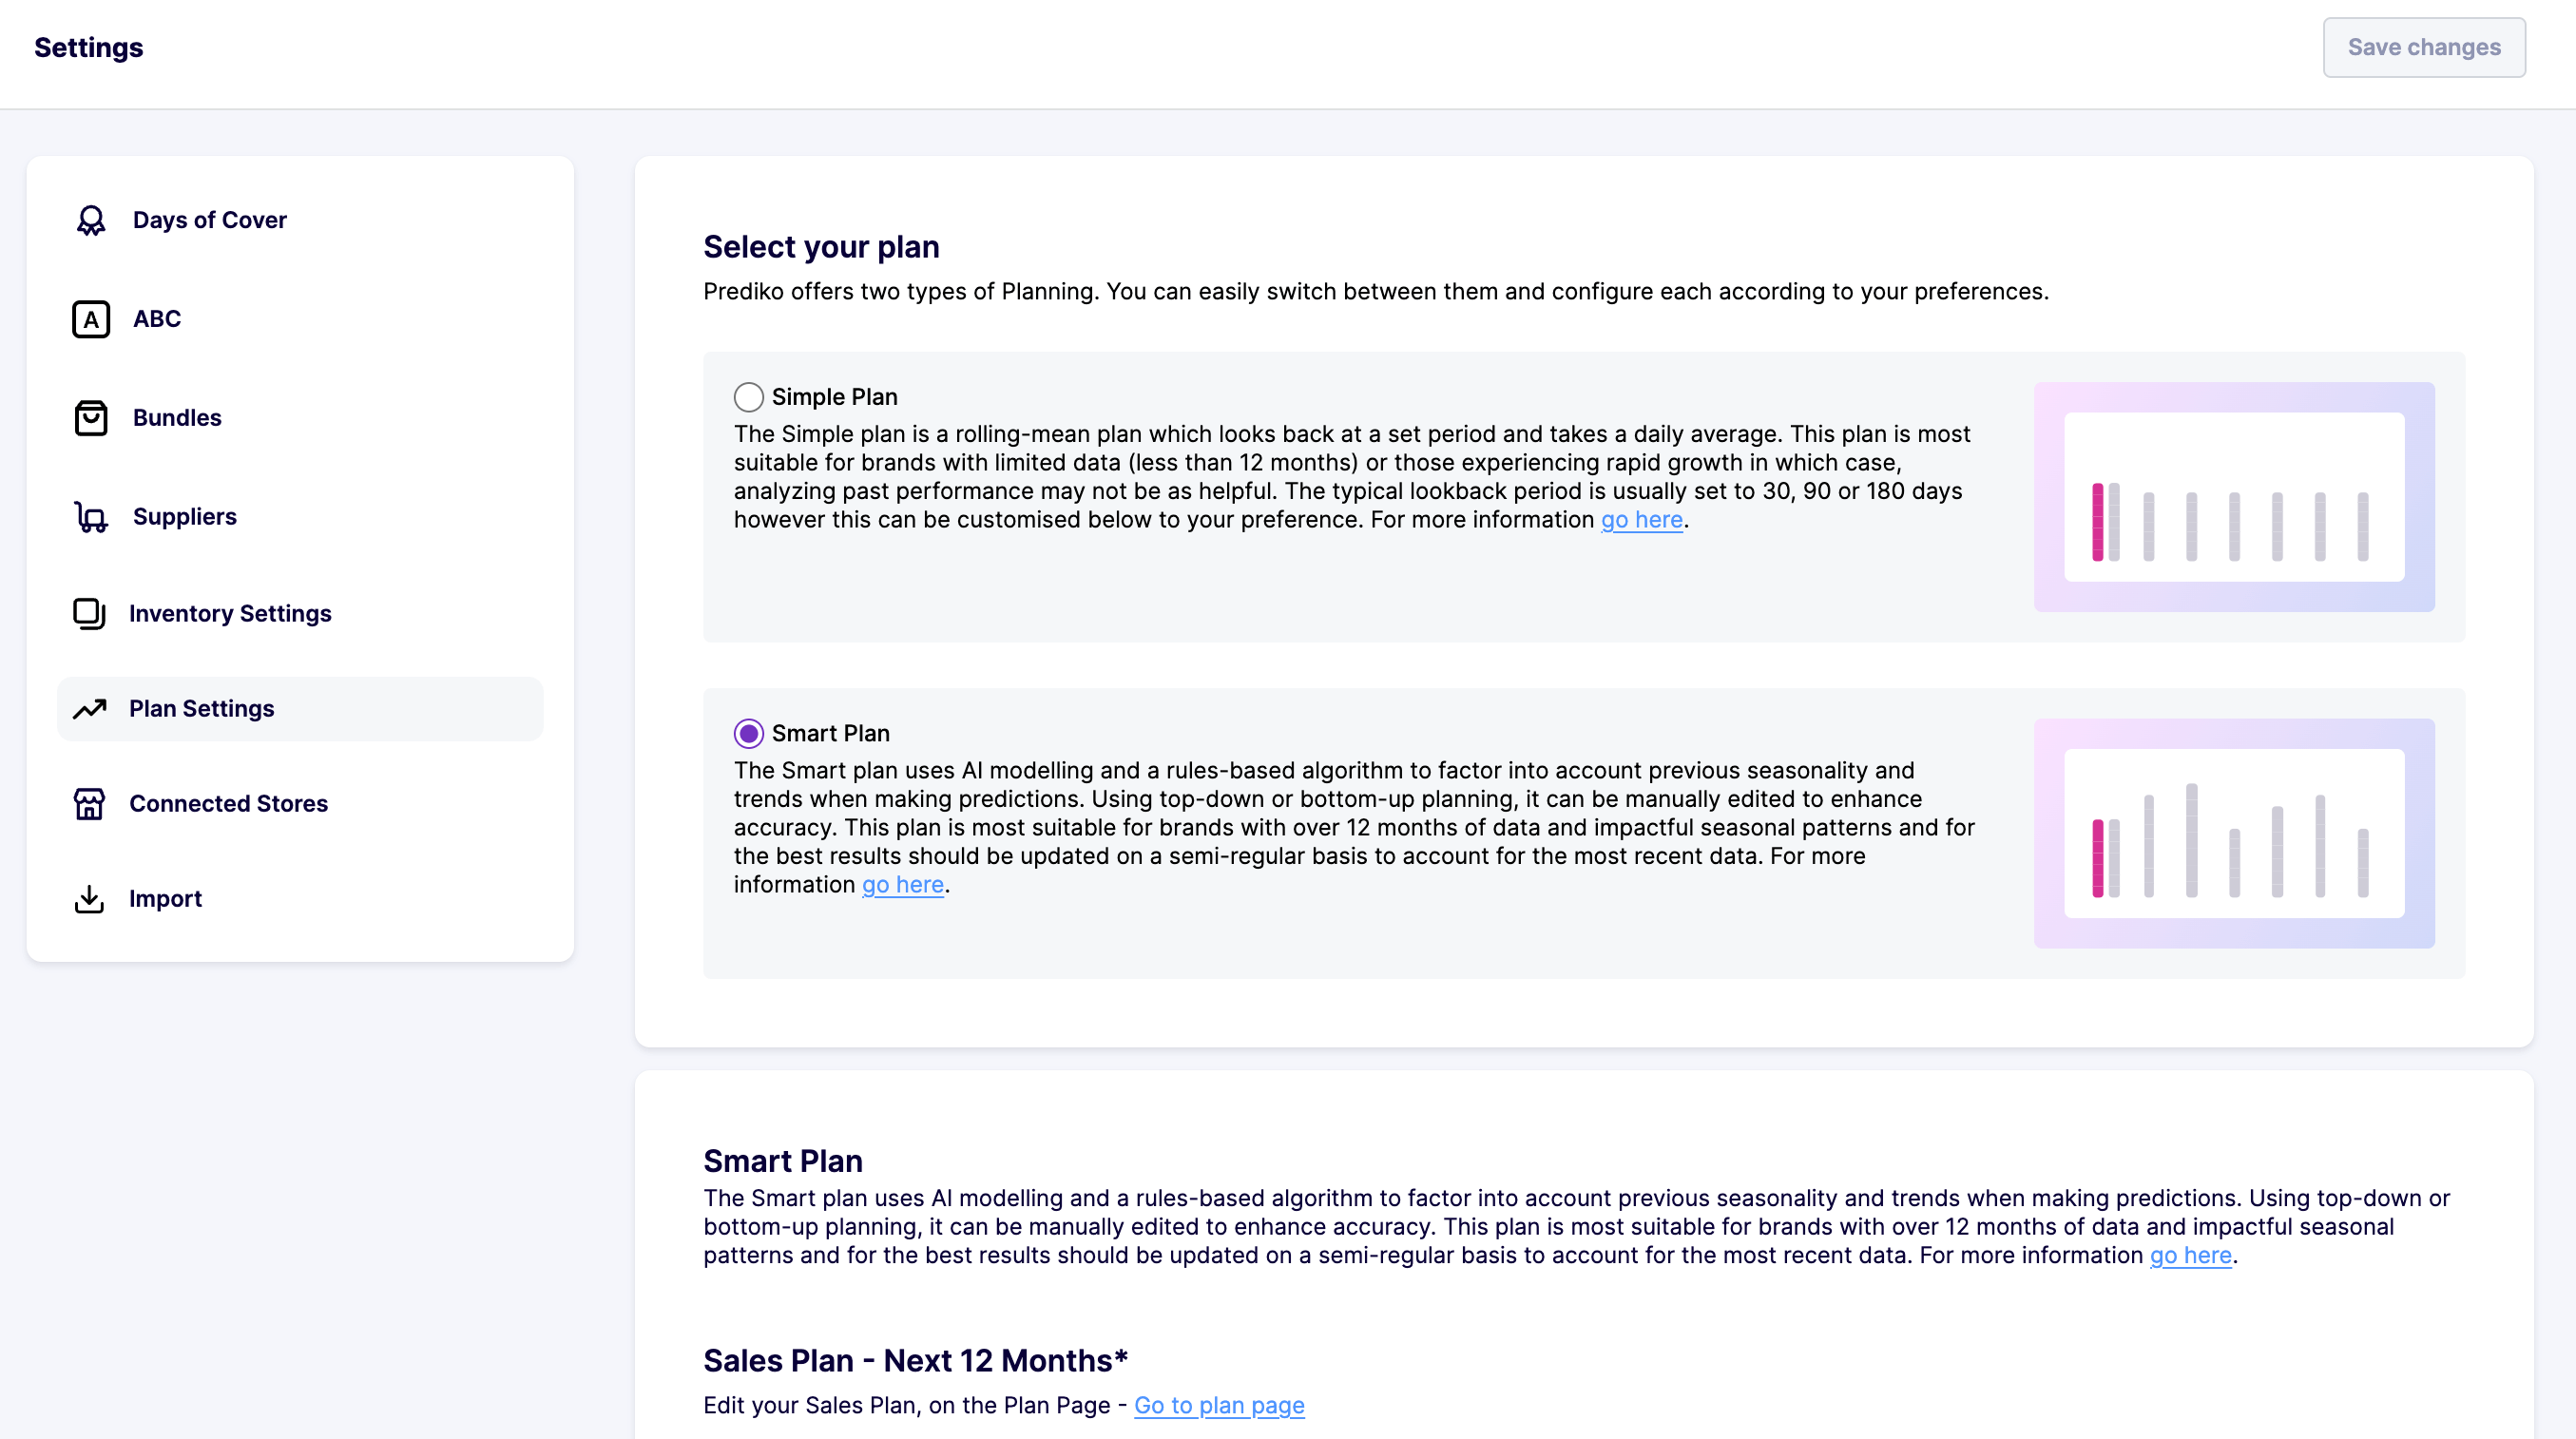Click the Plan Settings trend arrow icon
Viewport: 2576px width, 1439px height.
pyautogui.click(x=89, y=709)
